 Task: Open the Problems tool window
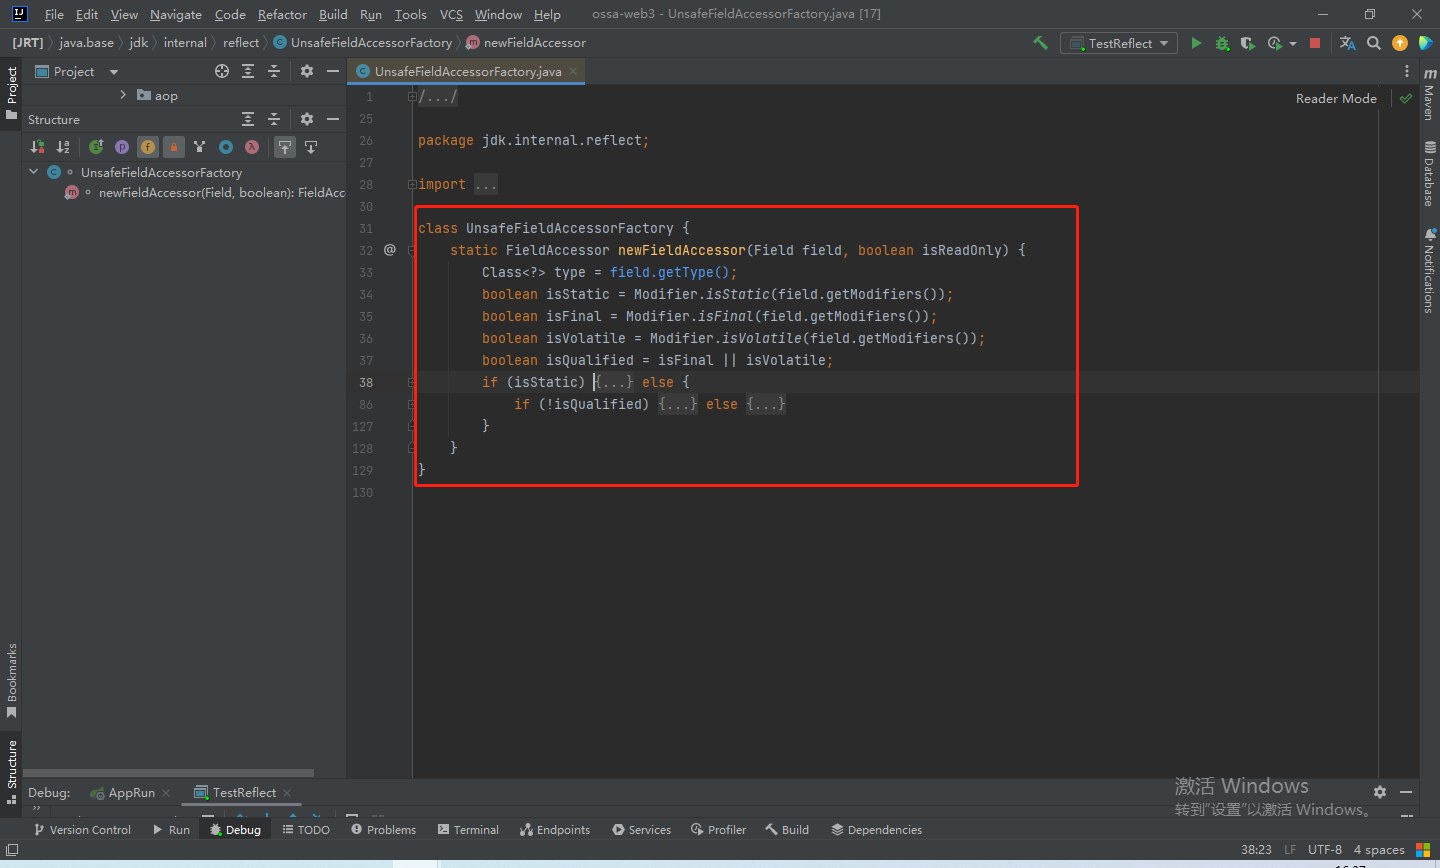point(383,830)
